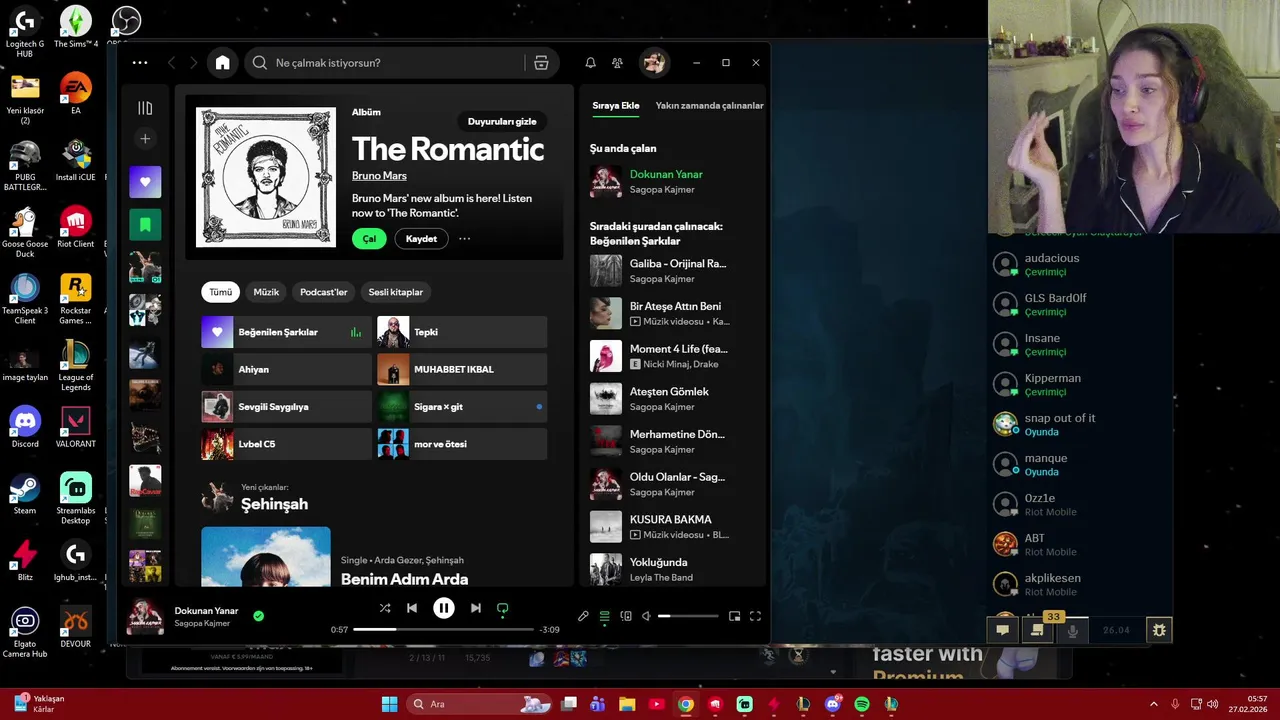
Task: Open the Steam desktop shortcut
Action: click(x=25, y=494)
